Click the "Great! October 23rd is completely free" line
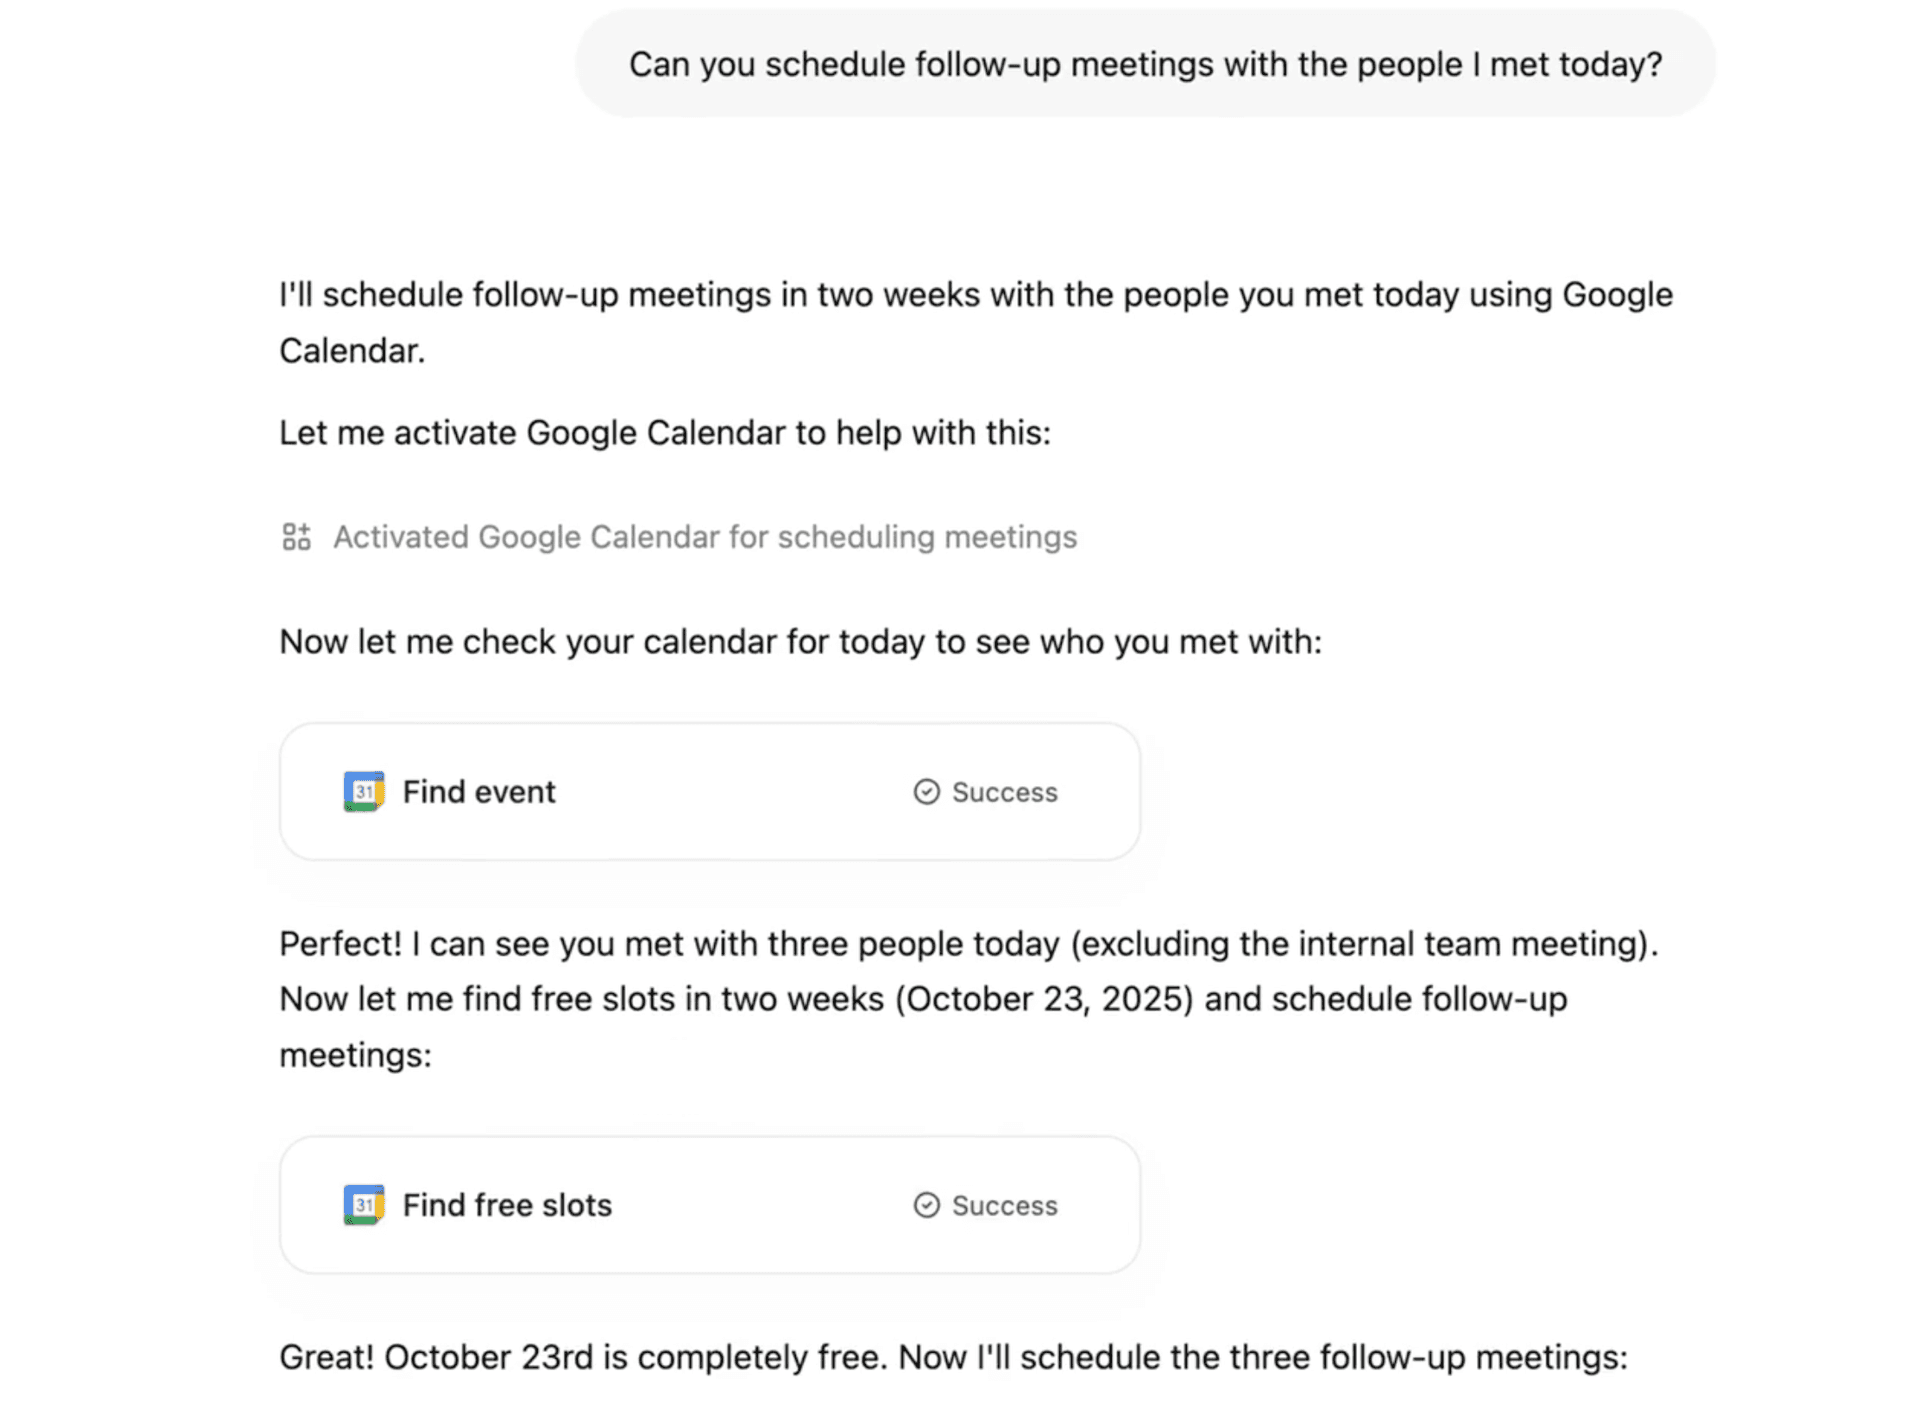1920x1423 pixels. [x=952, y=1357]
